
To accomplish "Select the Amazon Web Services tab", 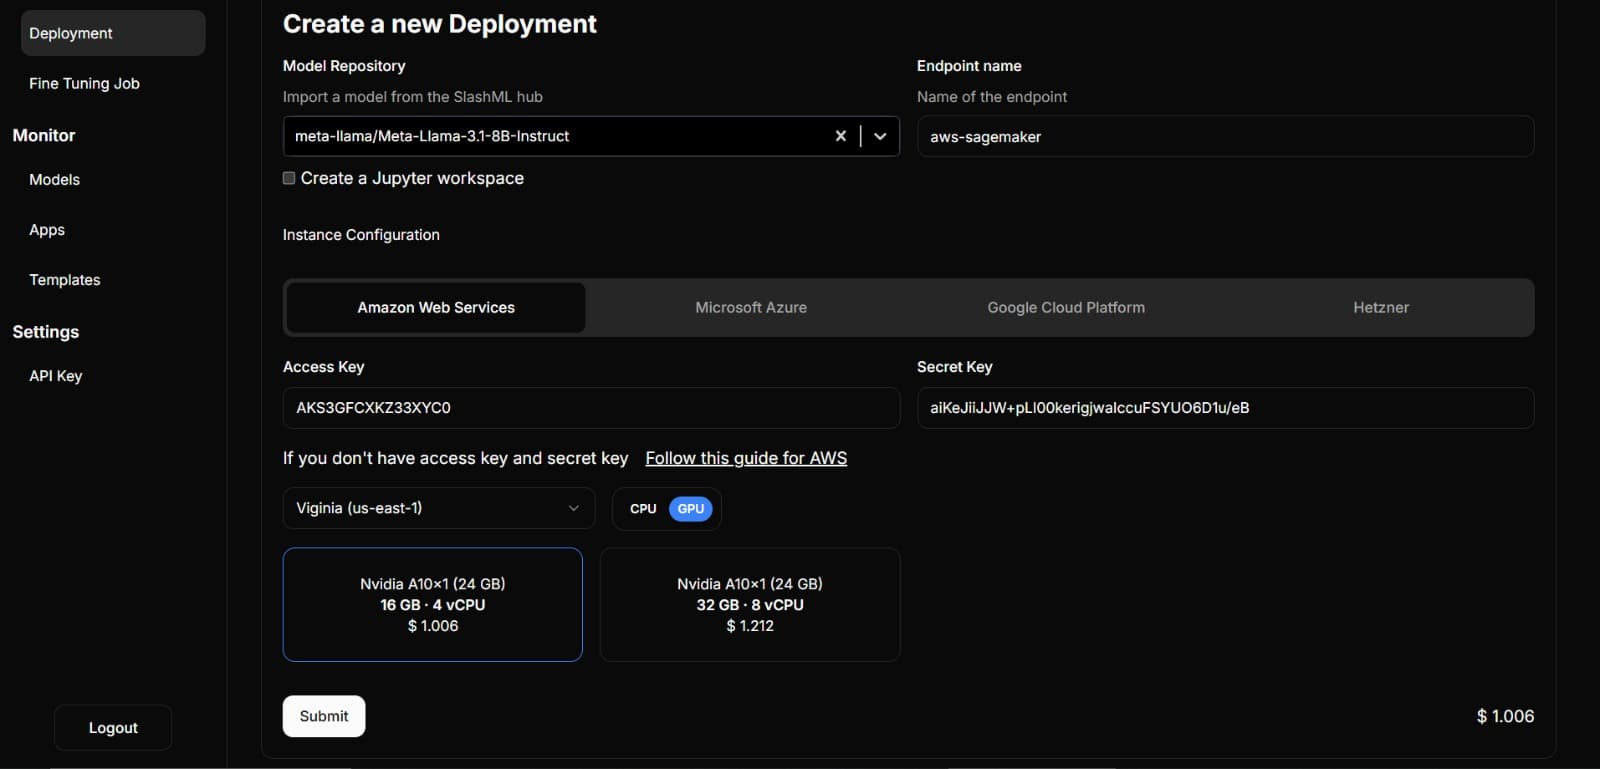I will (x=436, y=308).
